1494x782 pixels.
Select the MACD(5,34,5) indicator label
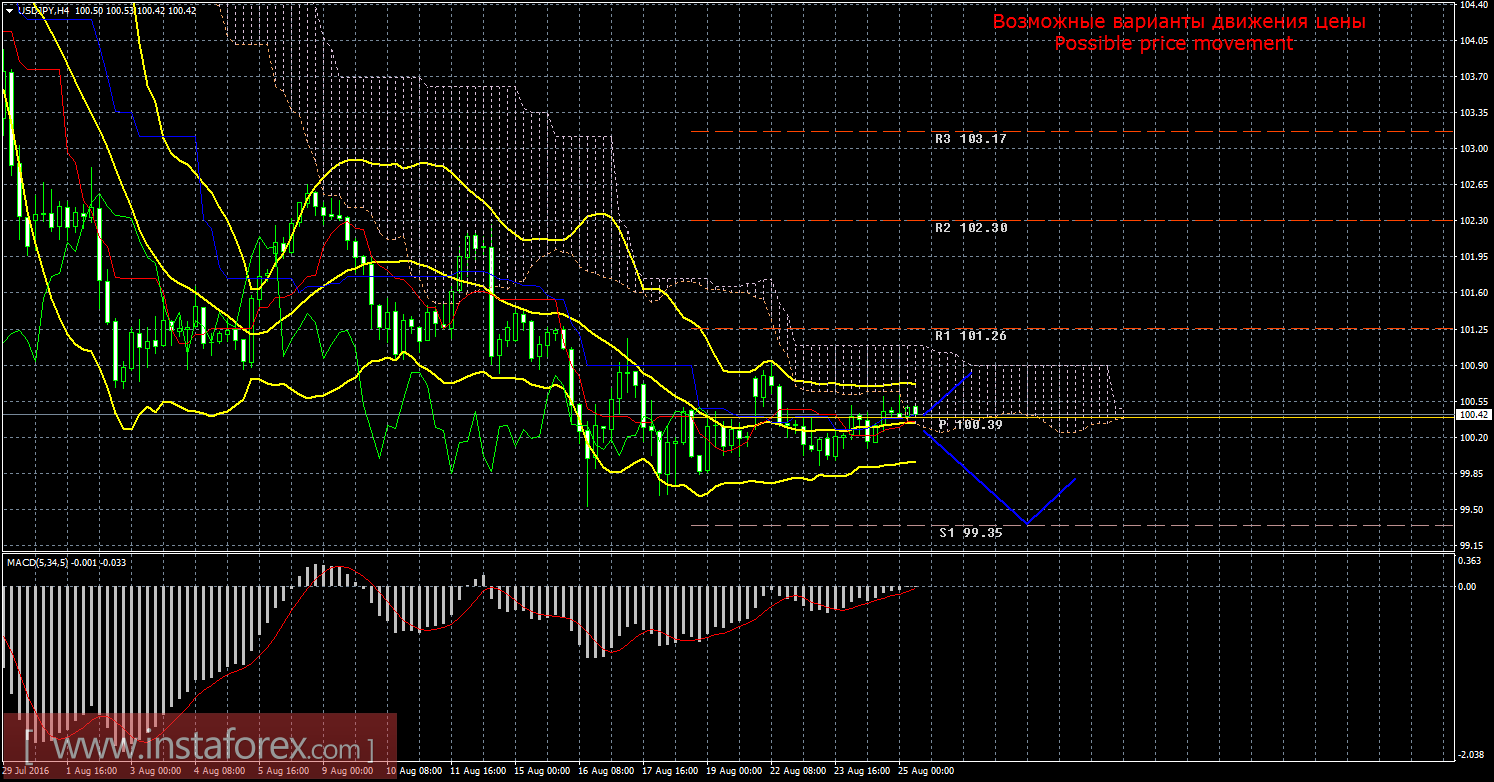point(37,563)
